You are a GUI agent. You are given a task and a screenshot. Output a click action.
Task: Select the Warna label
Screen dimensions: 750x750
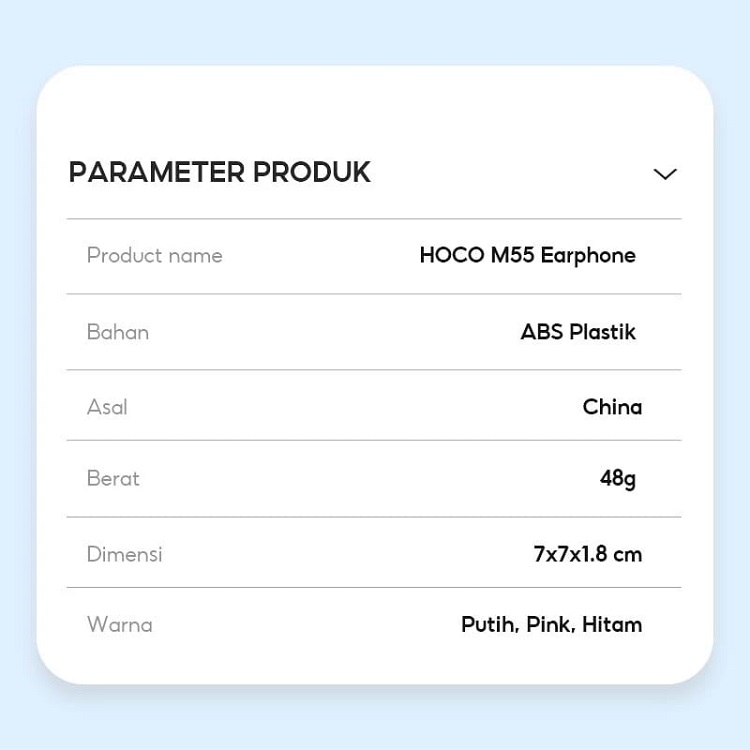(x=120, y=624)
